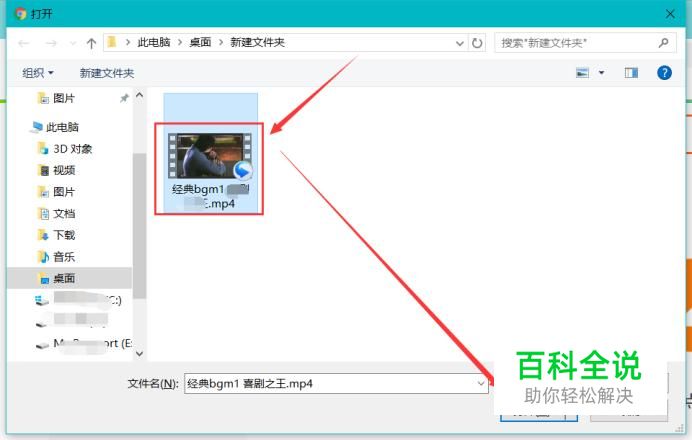Click the navigation pane scrollbar thumb
The image size is (692, 440).
(139, 226)
